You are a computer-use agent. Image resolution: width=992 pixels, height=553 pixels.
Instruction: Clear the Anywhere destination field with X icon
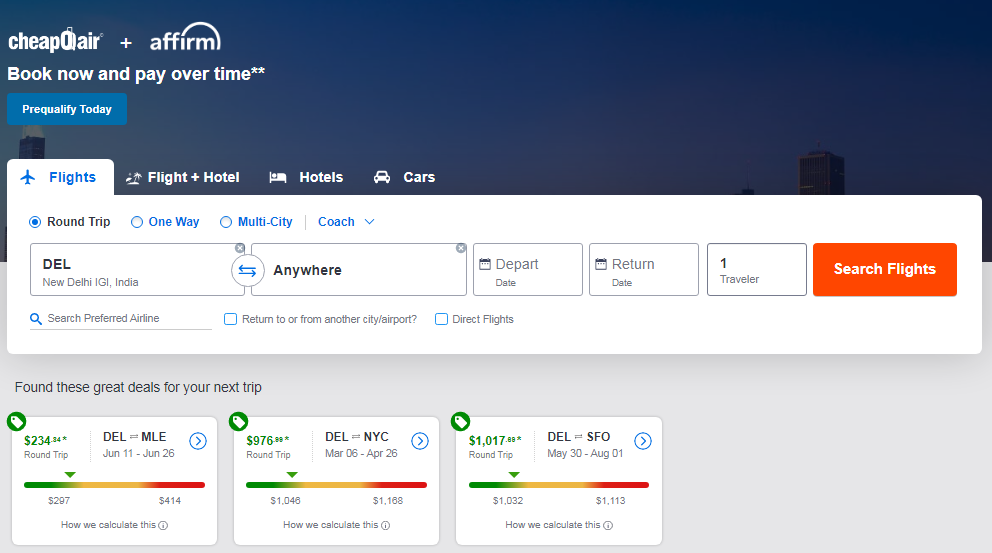(461, 248)
